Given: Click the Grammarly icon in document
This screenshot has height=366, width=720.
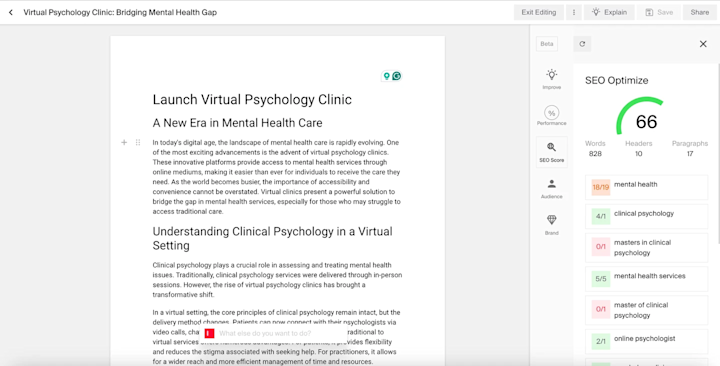Looking at the screenshot, I should pos(397,76).
